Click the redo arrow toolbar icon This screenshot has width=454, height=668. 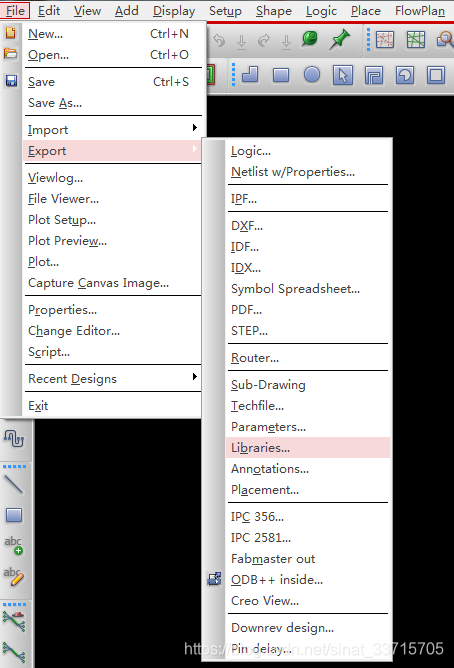(264, 41)
